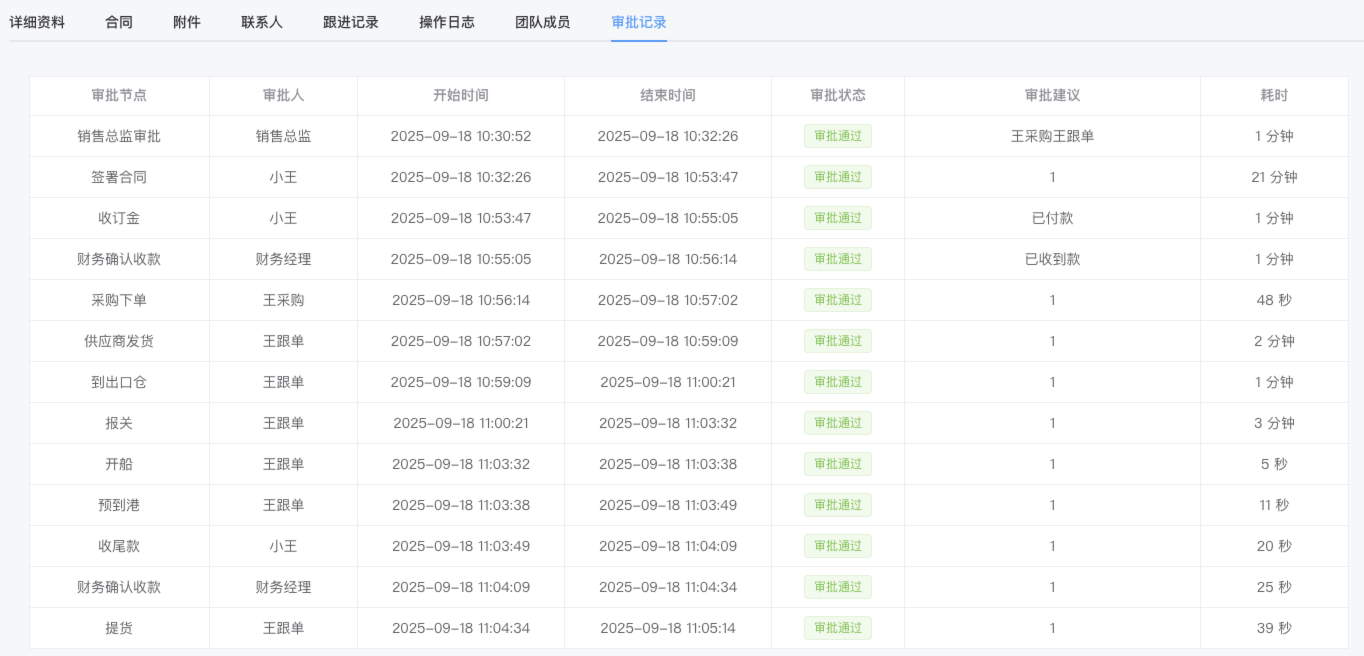Image resolution: width=1364 pixels, height=656 pixels.
Task: Click the 王采购王跟单 approval suggestion cell
Action: point(1052,136)
